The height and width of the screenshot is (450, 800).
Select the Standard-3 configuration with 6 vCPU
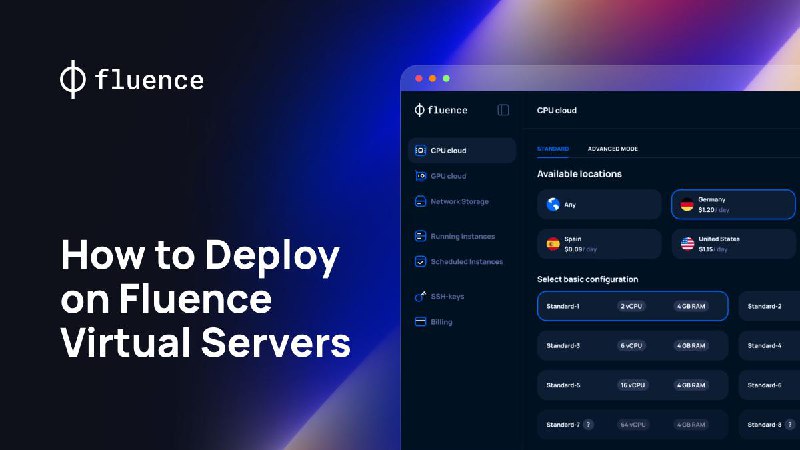(633, 345)
